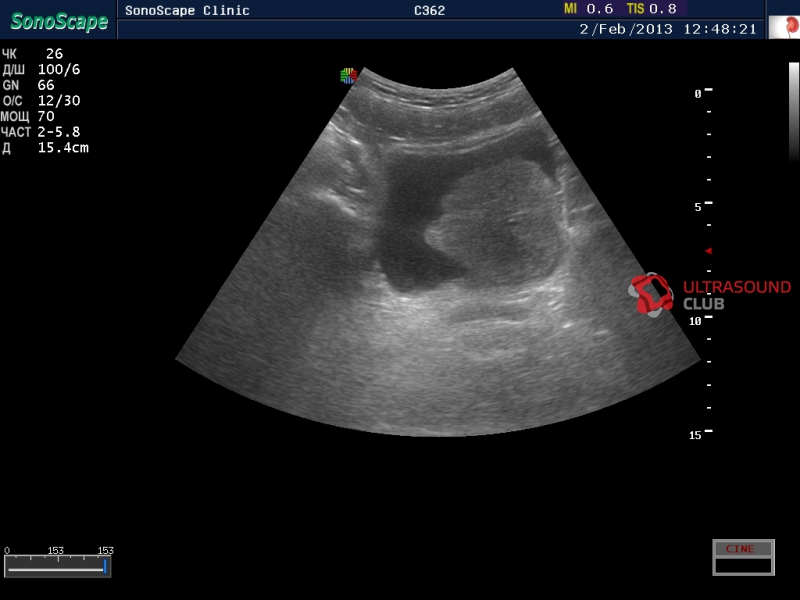800x600 pixels.
Task: Click the cine loop frame slider
Action: (x=57, y=567)
